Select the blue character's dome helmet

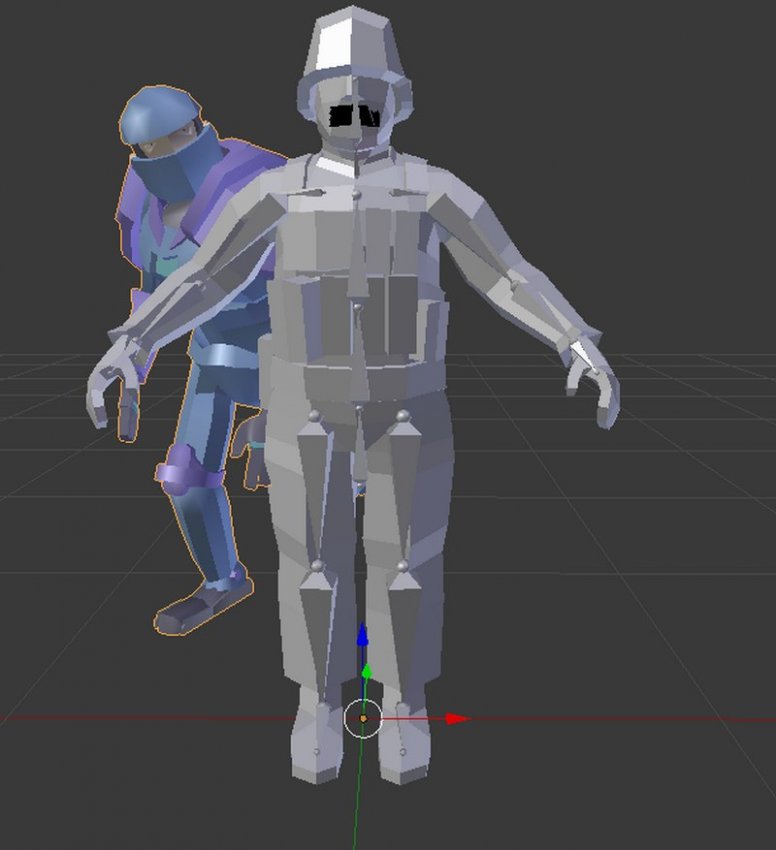pyautogui.click(x=157, y=111)
